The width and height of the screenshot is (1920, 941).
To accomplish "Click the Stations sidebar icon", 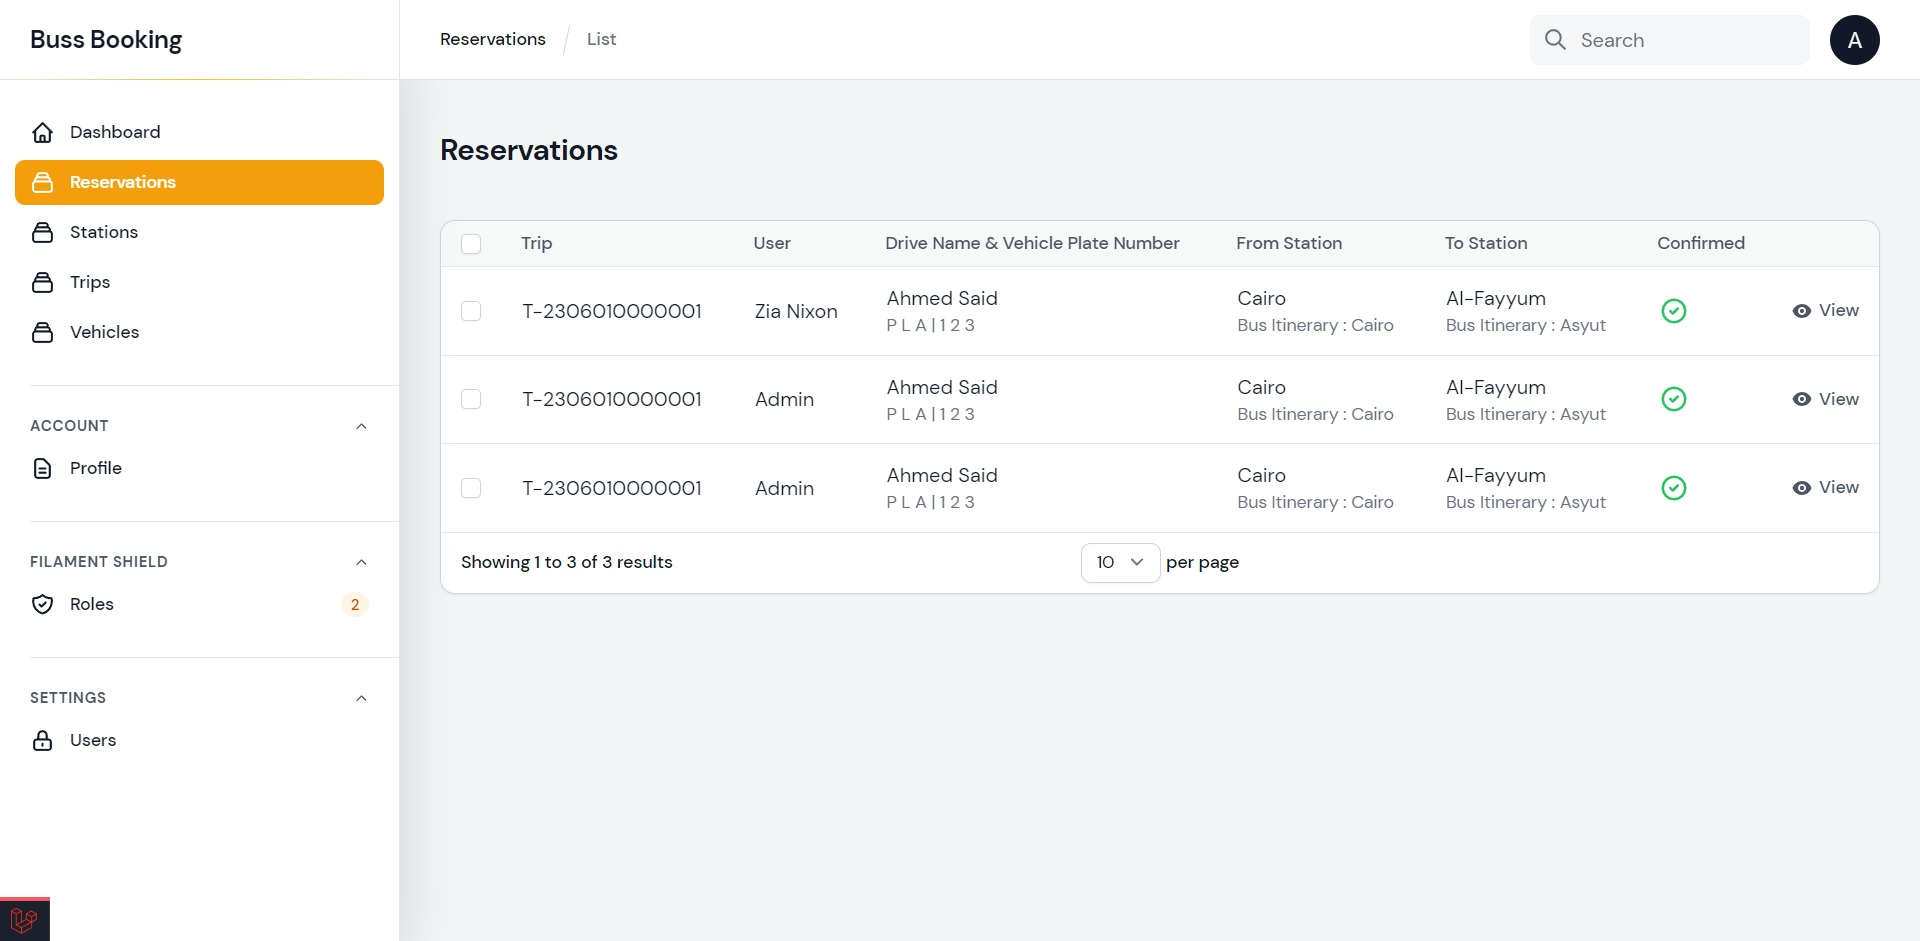I will pos(42,232).
